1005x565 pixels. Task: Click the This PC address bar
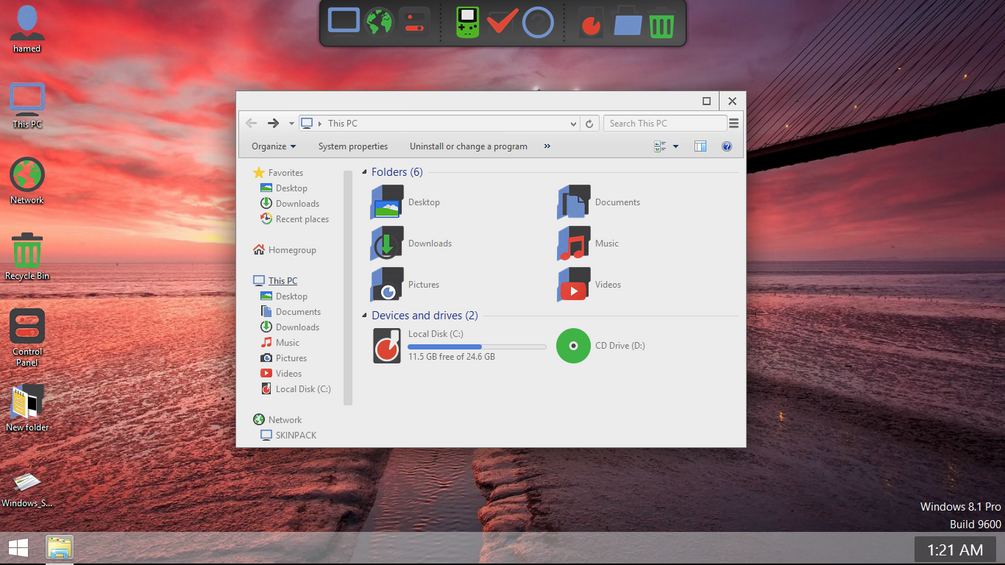point(440,123)
